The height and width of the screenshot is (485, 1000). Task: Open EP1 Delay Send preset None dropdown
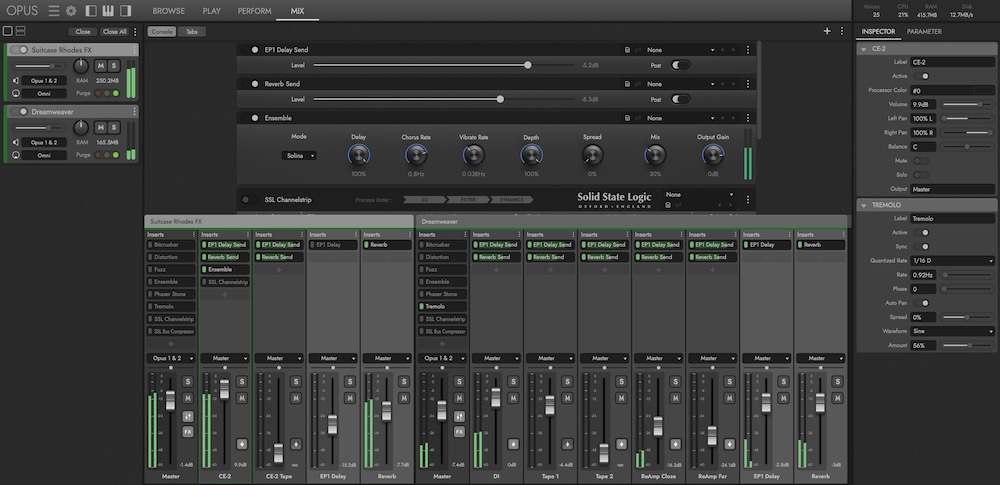click(680, 50)
